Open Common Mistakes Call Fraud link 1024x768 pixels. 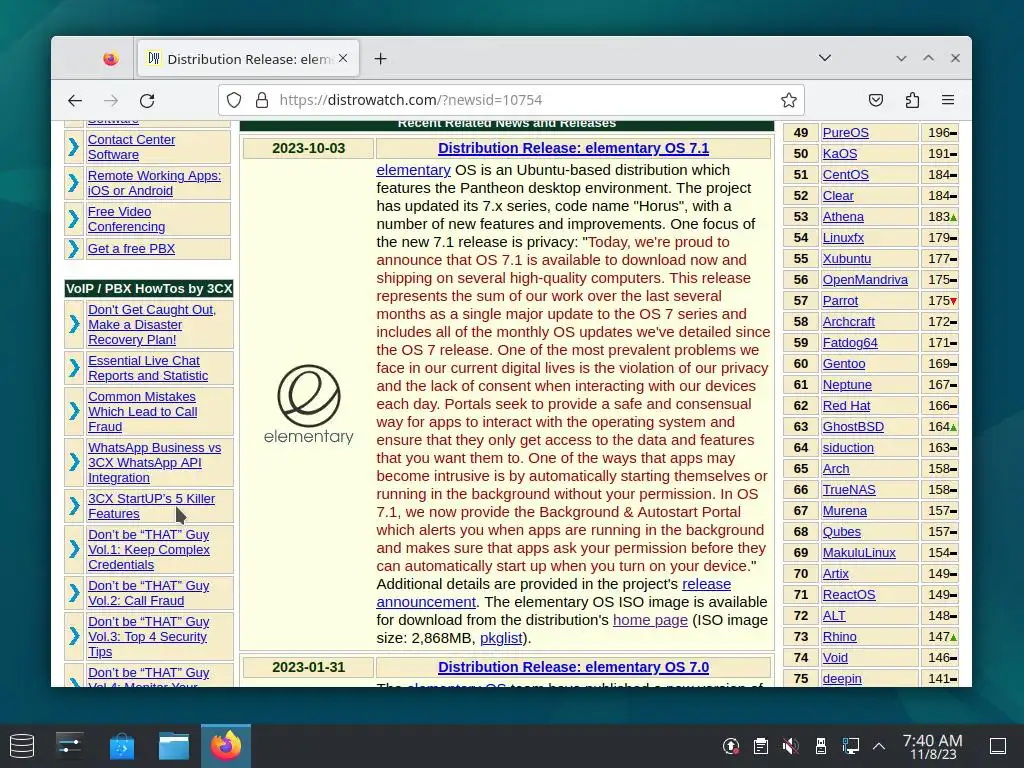coord(142,411)
